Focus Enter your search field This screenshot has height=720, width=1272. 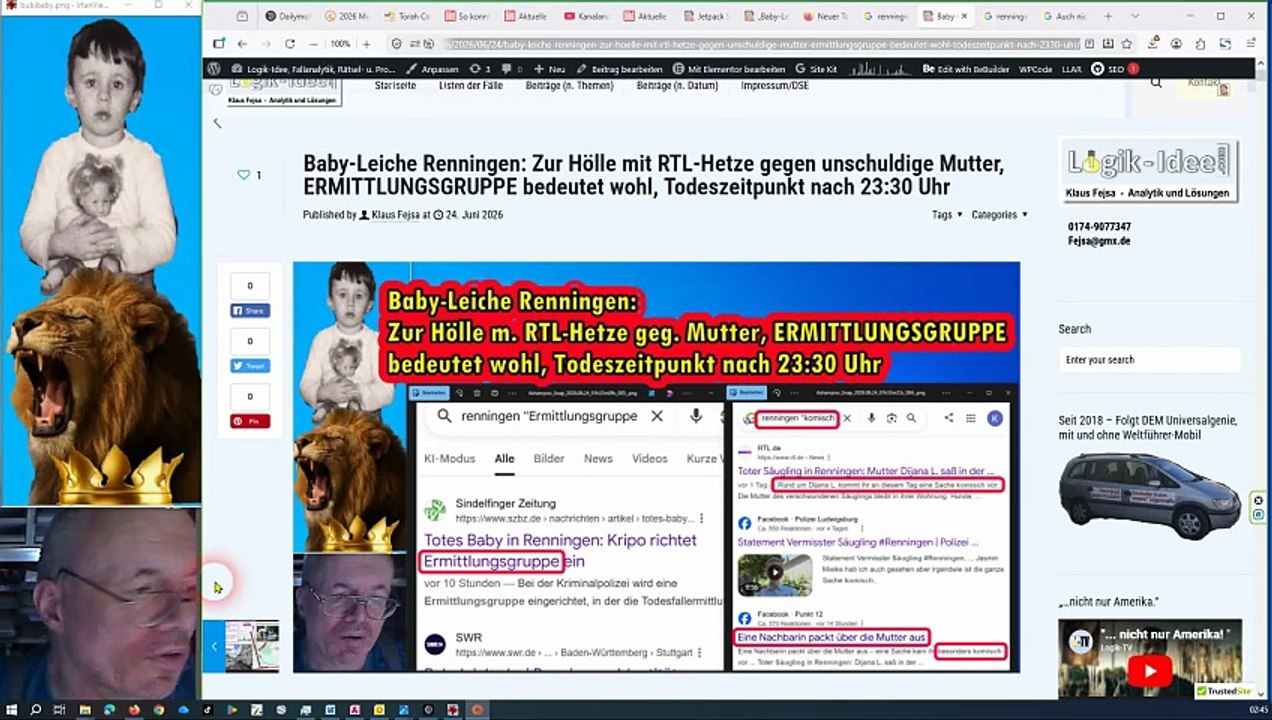(1149, 360)
